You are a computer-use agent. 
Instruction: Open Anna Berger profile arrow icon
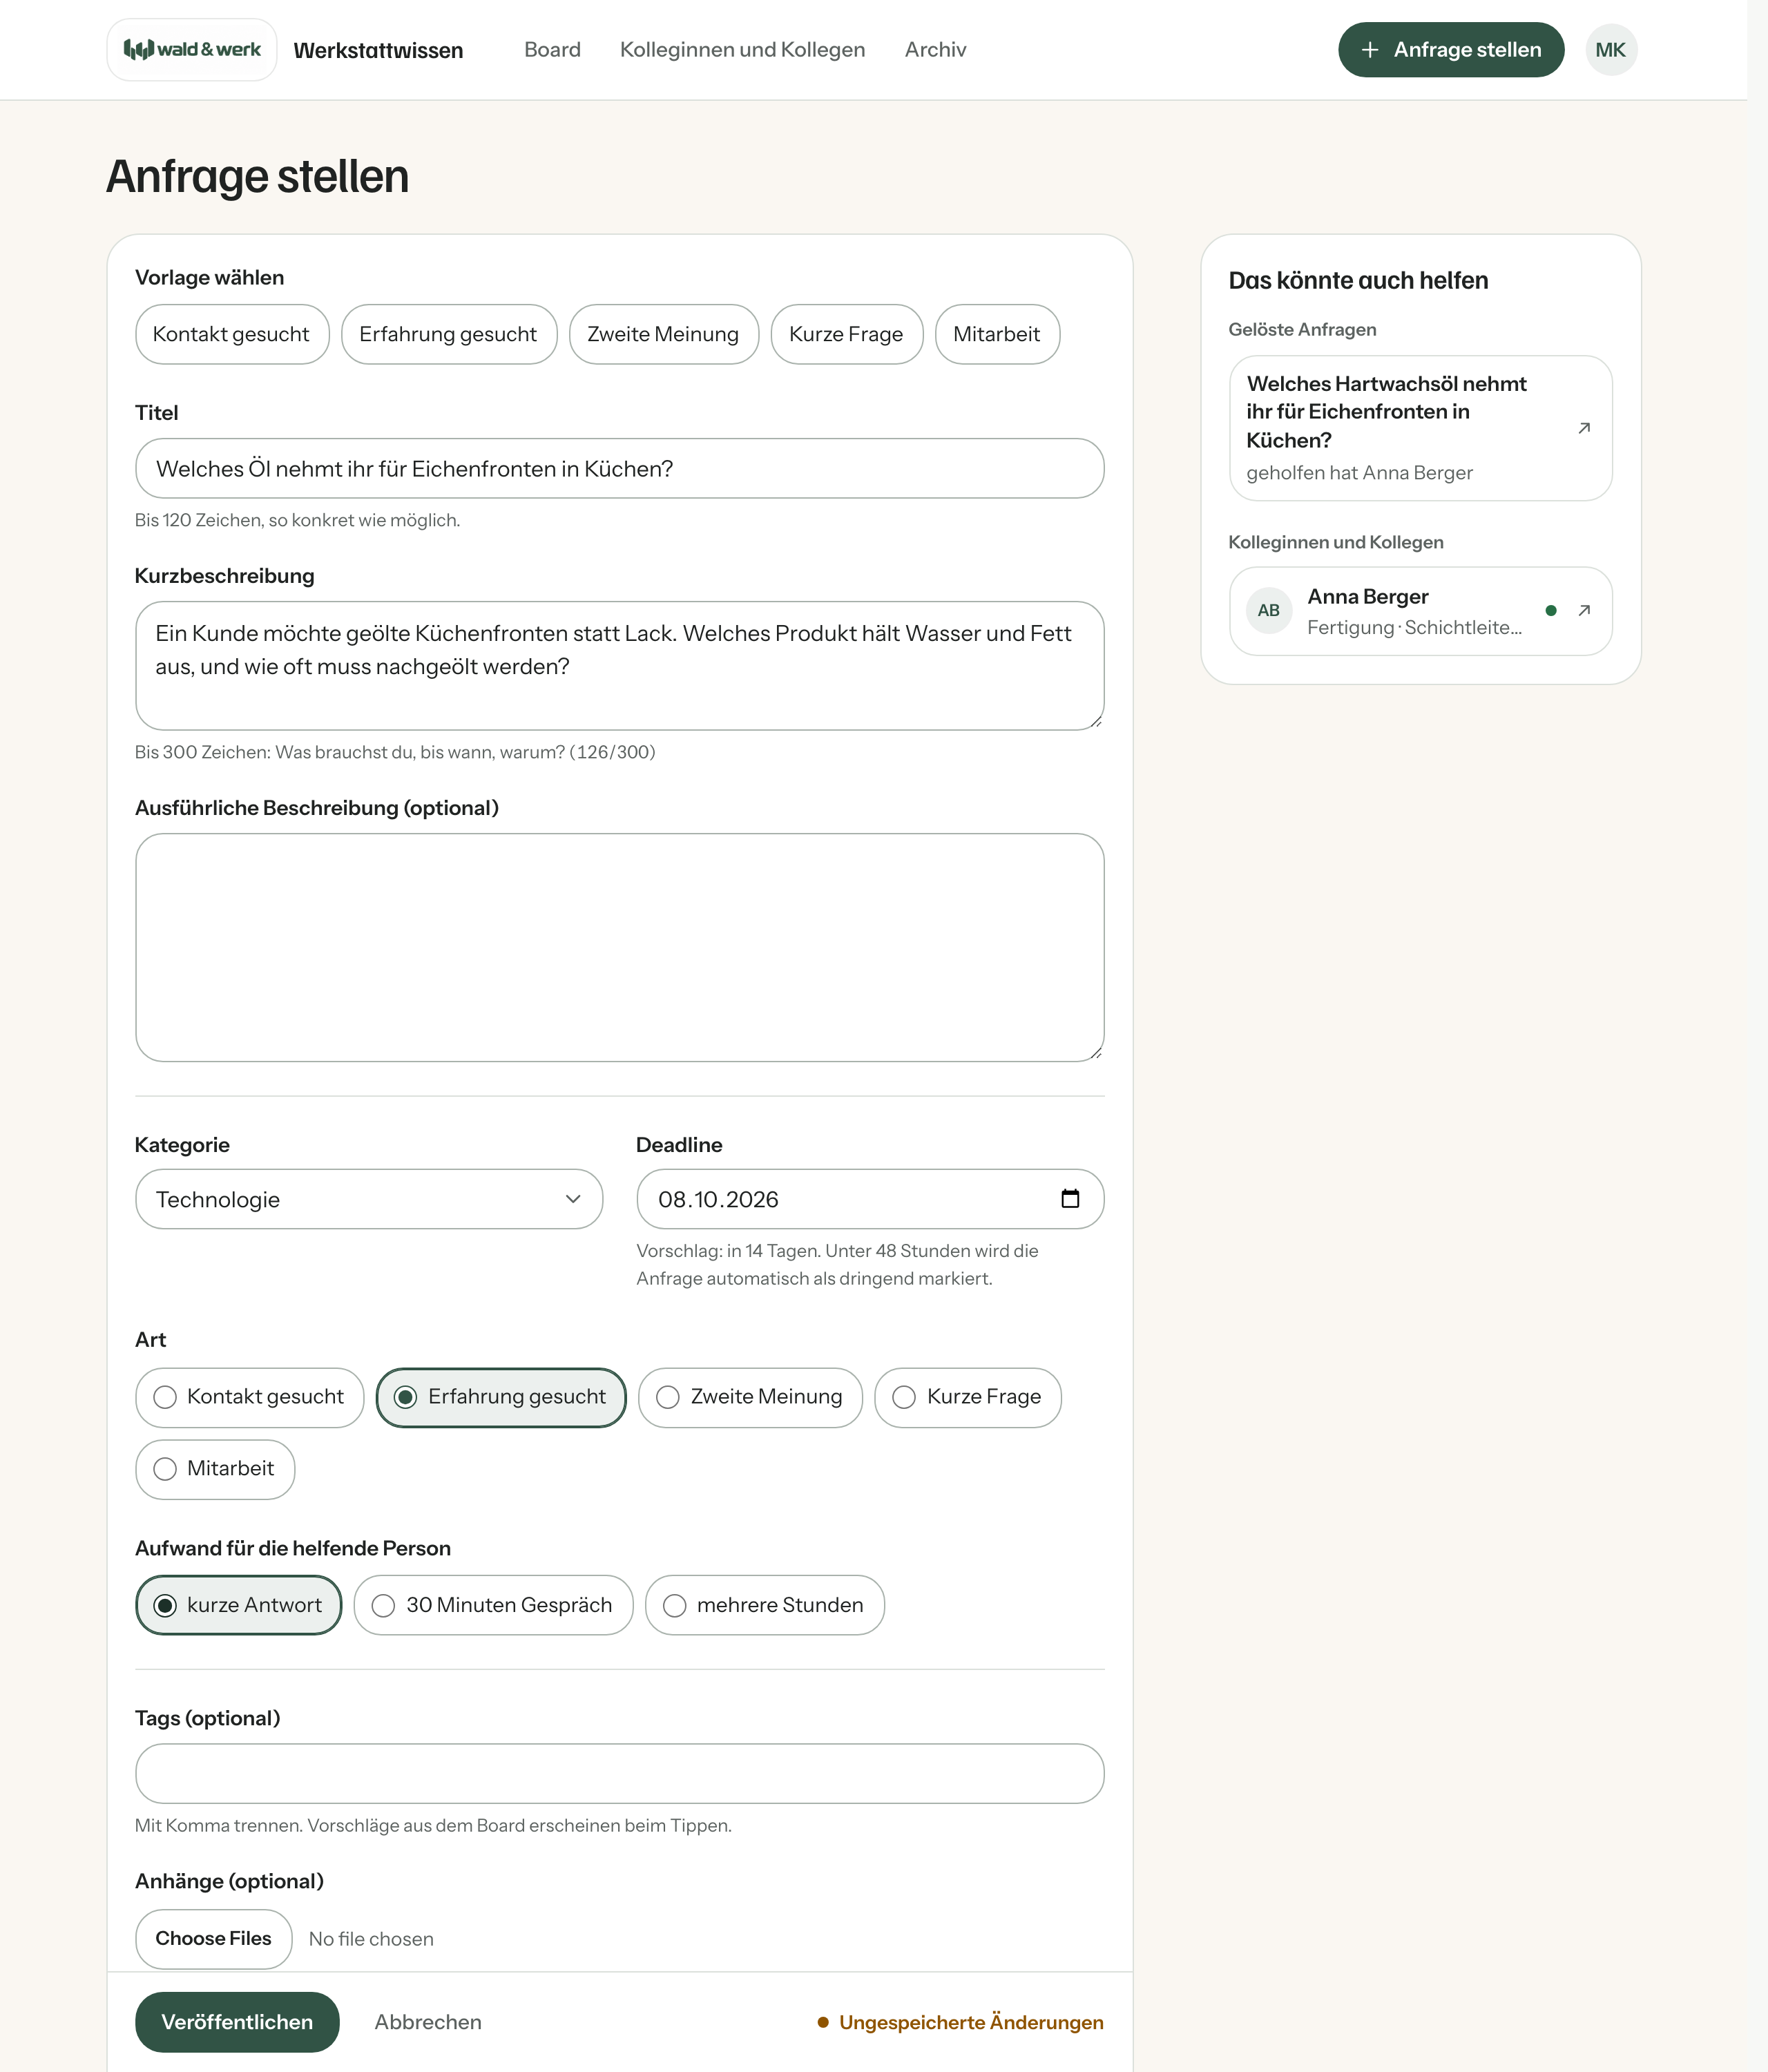point(1583,611)
